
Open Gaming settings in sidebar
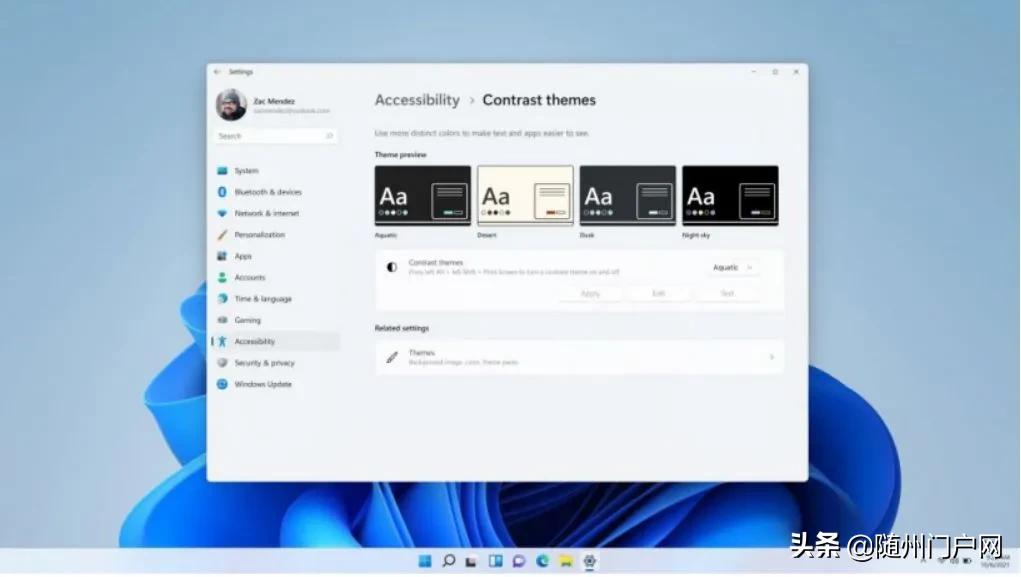click(x=253, y=320)
